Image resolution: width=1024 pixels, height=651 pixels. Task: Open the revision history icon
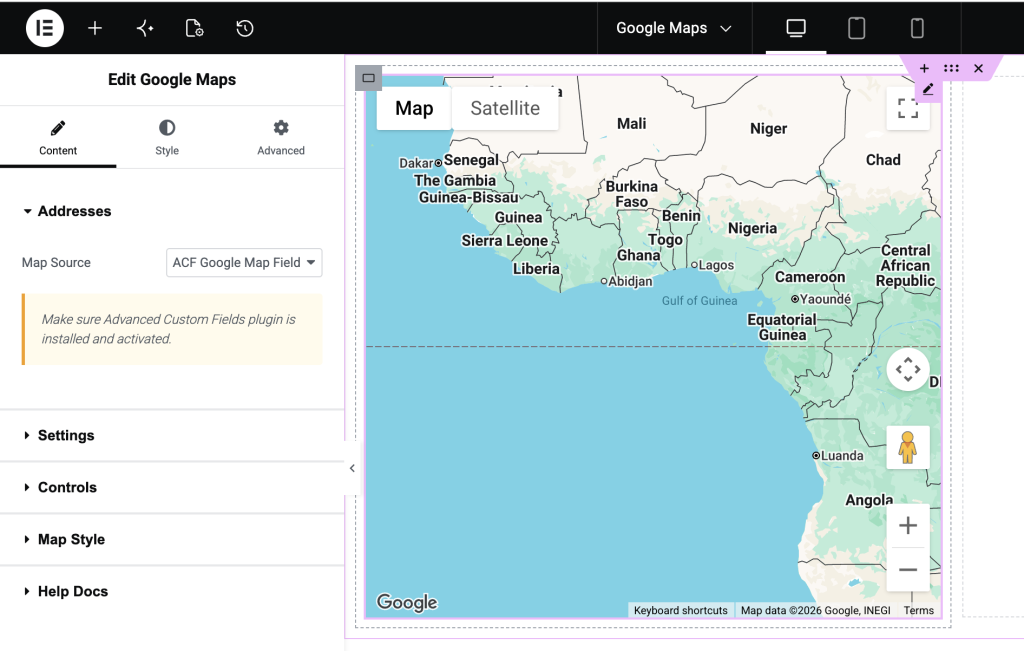pyautogui.click(x=245, y=28)
